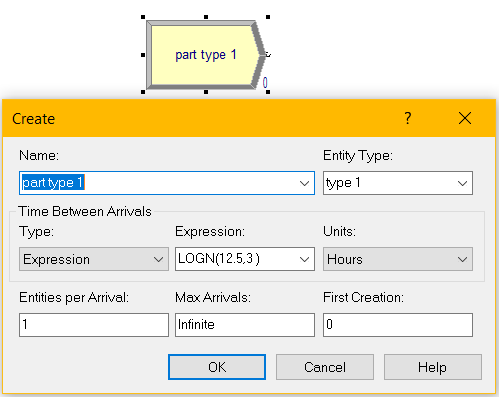Click the 'Max Arrivals:' label
The image size is (499, 397).
click(213, 297)
